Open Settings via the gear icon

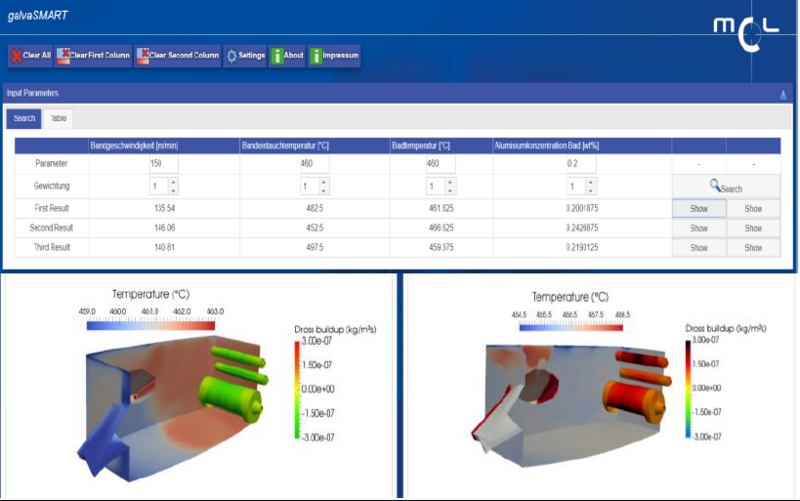[x=231, y=56]
